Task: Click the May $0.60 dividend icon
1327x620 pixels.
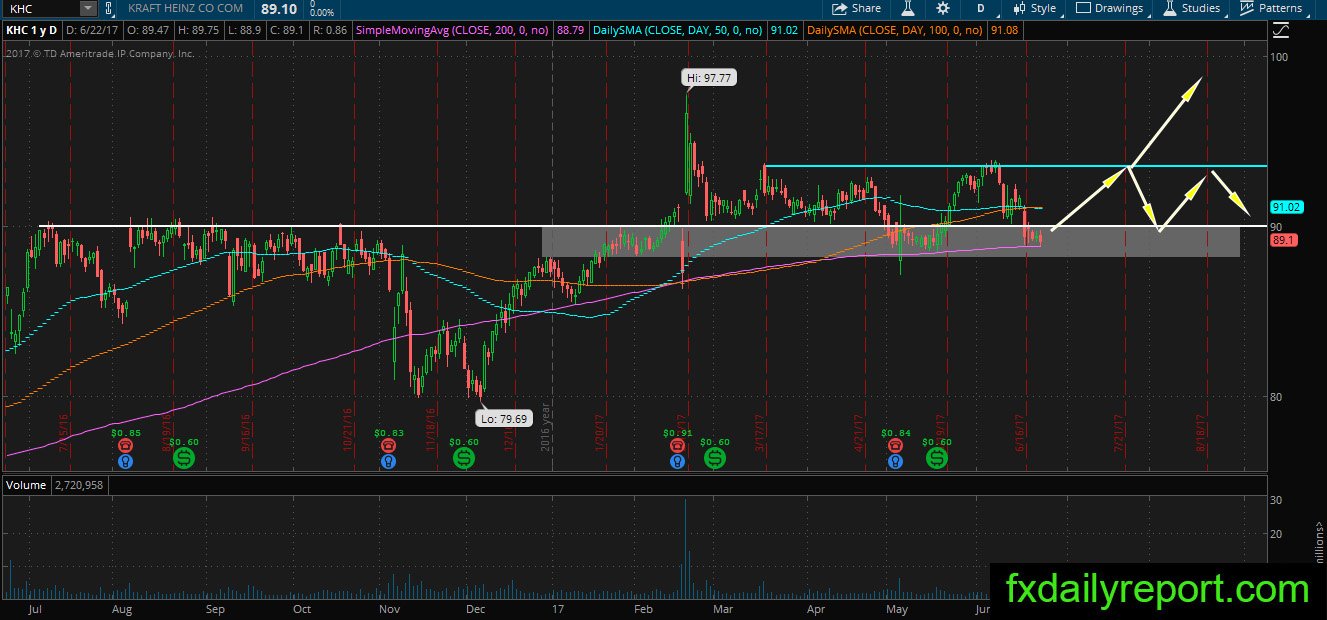Action: (x=936, y=457)
